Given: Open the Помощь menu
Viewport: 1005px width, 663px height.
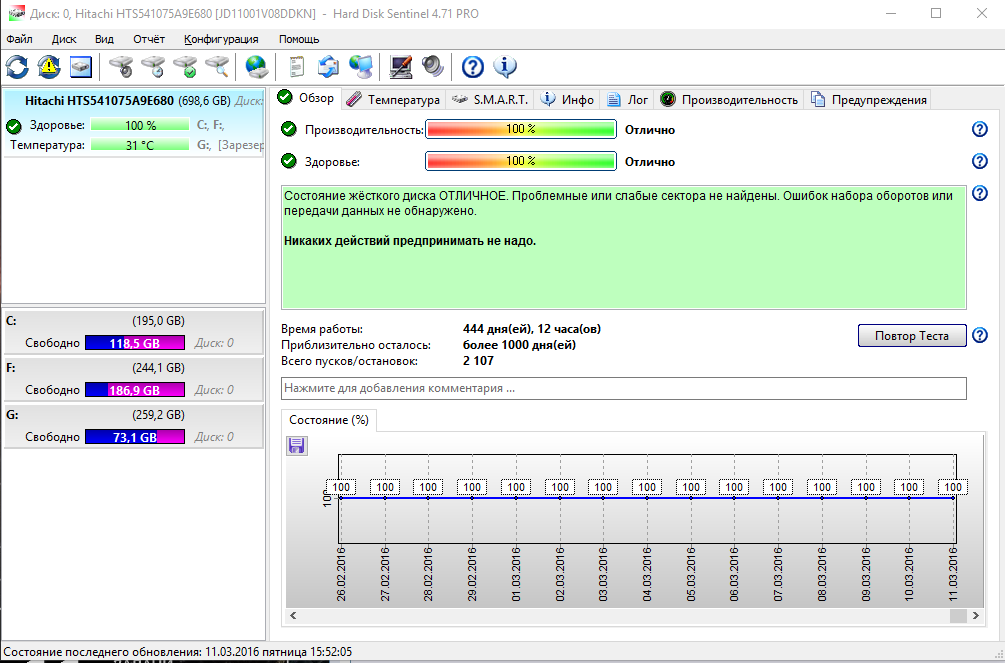Looking at the screenshot, I should [x=299, y=39].
